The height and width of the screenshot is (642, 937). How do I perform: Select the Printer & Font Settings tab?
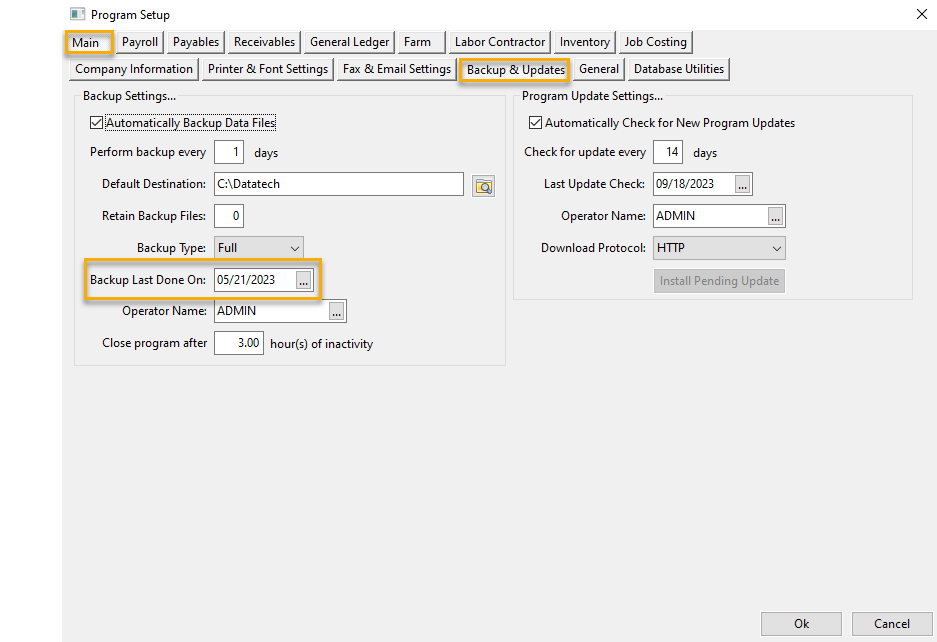click(x=267, y=69)
